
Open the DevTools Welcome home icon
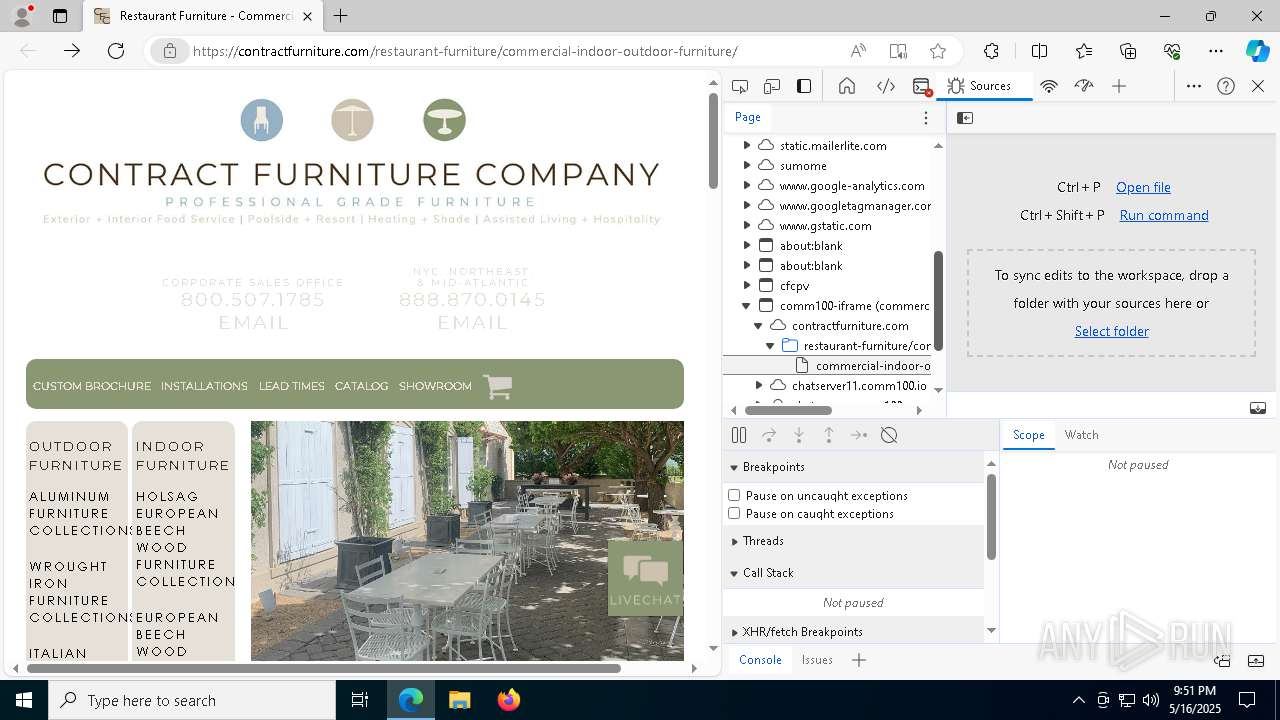[x=847, y=86]
